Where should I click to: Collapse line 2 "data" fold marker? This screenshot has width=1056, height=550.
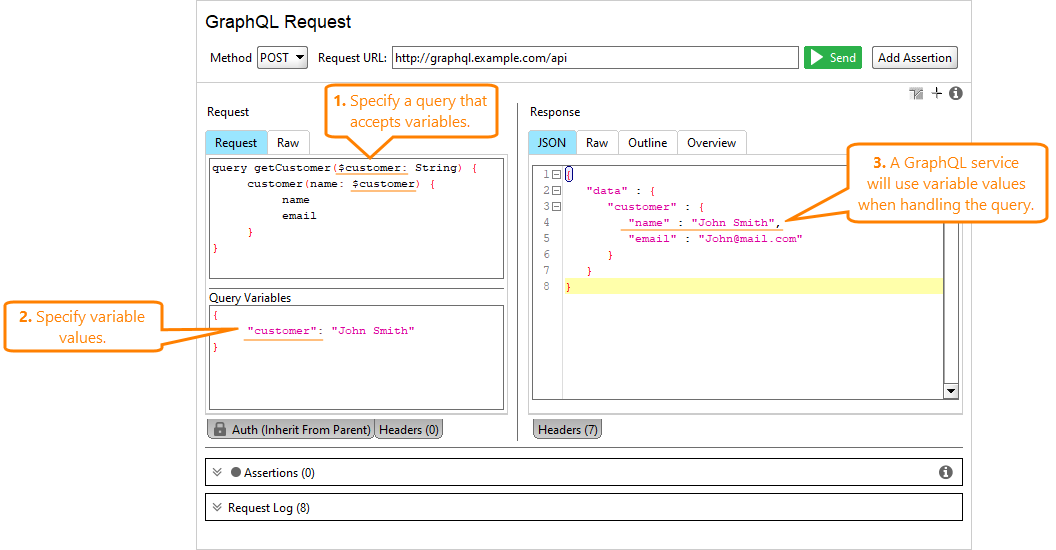(x=556, y=191)
